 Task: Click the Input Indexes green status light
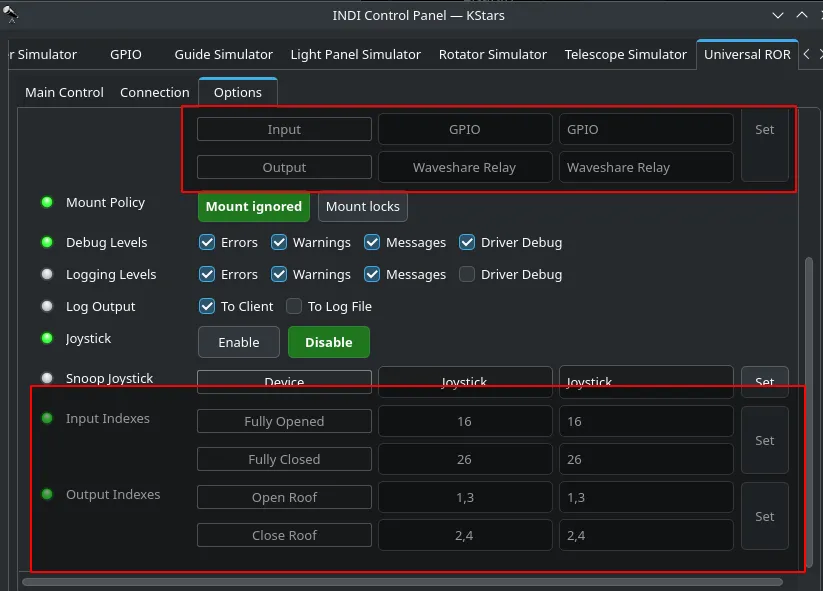point(47,418)
